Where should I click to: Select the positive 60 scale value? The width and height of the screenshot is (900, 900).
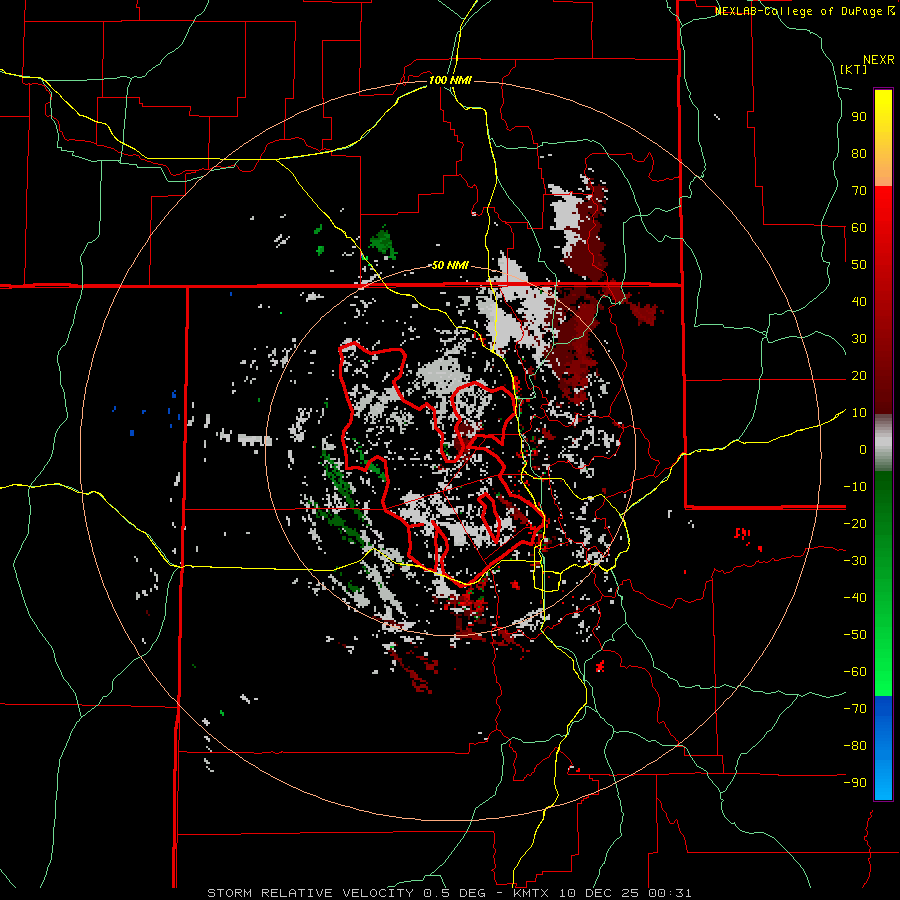859,227
